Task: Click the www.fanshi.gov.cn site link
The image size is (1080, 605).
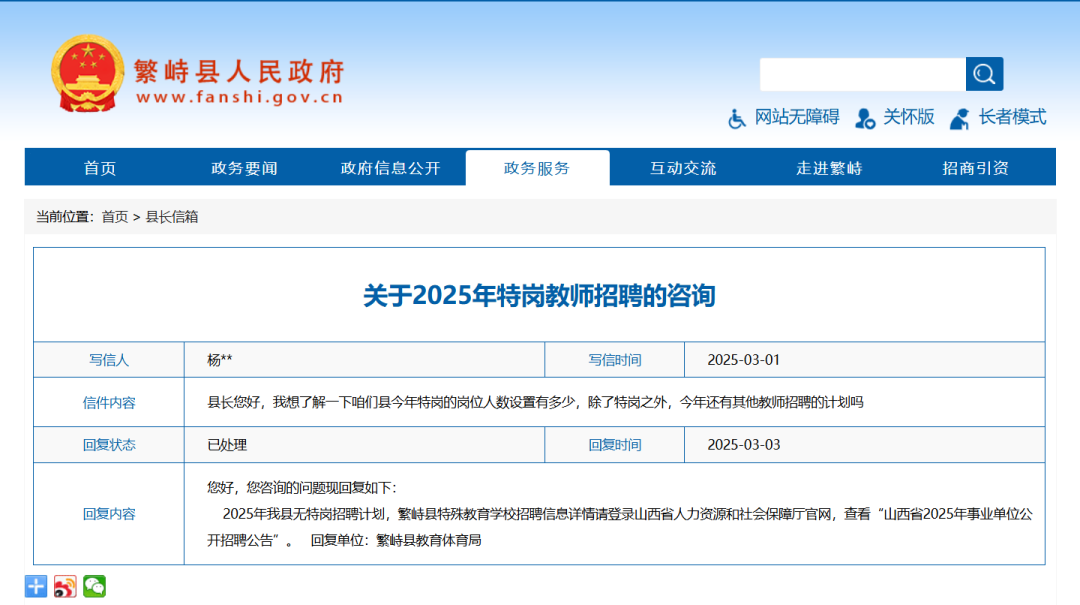Action: coord(237,98)
